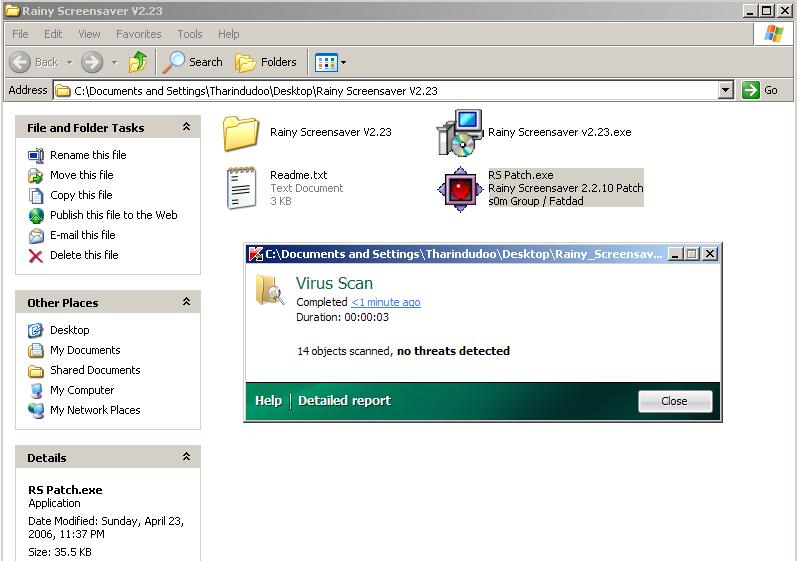Screen dimensions: 797x561
Task: Open Detailed report in Virus Scan dialog
Action: 345,400
